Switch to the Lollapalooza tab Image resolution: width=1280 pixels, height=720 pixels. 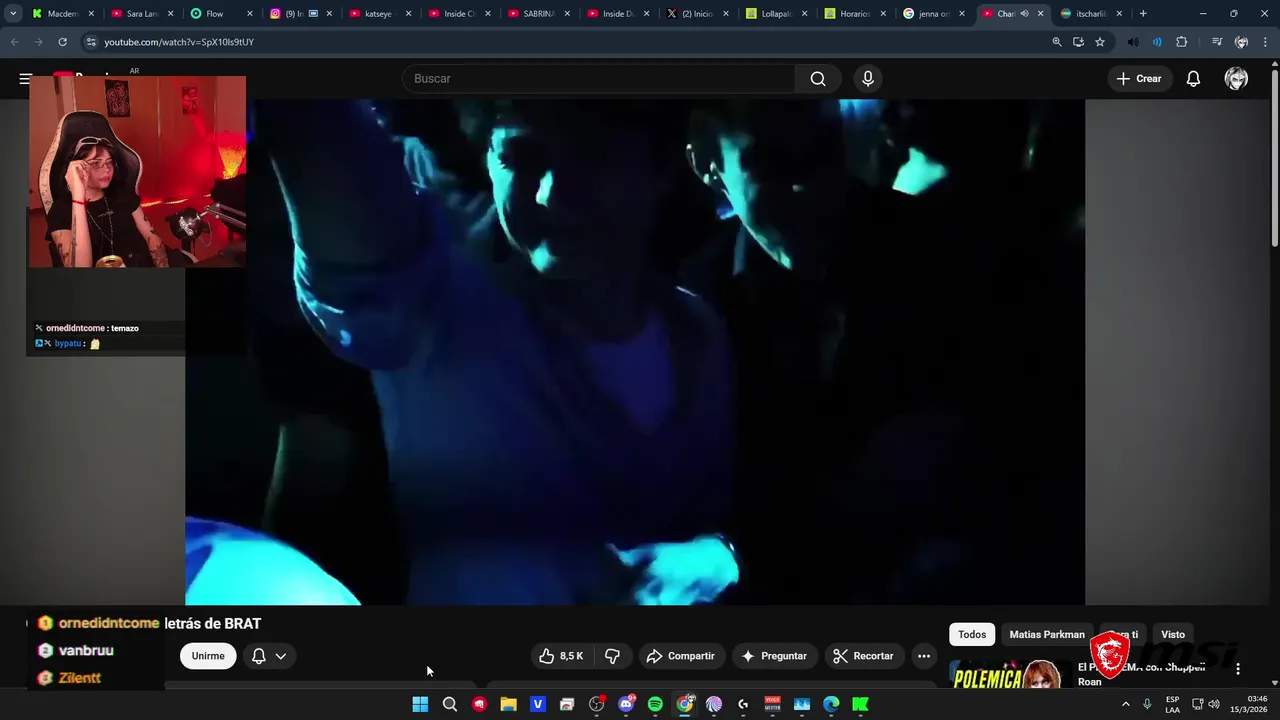[x=777, y=14]
